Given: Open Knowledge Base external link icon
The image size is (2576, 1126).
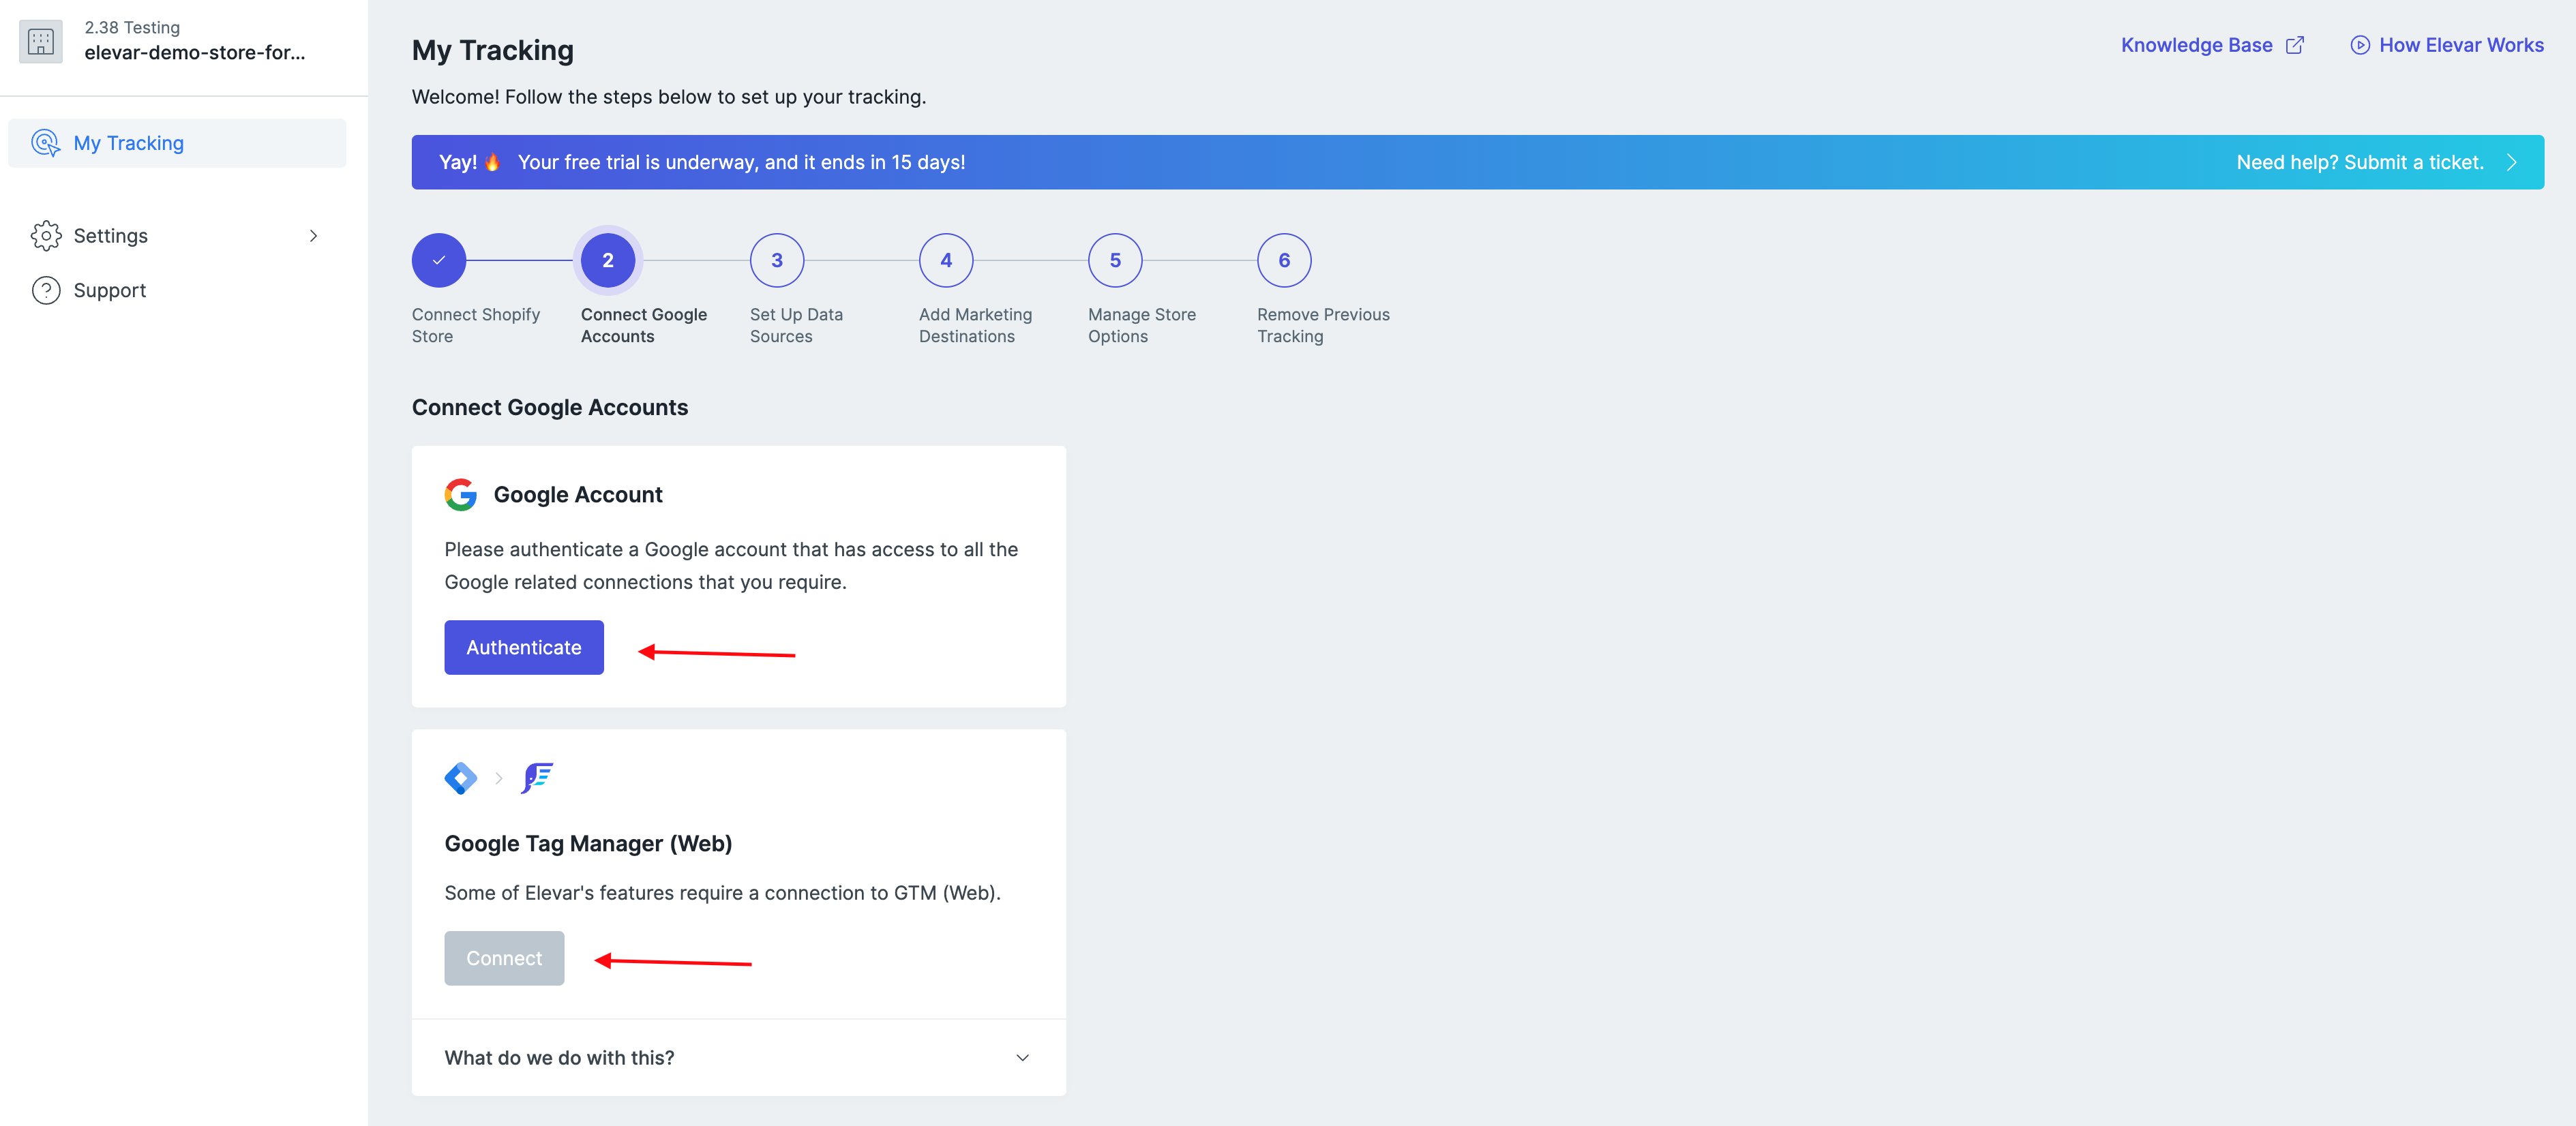Looking at the screenshot, I should click(2295, 45).
